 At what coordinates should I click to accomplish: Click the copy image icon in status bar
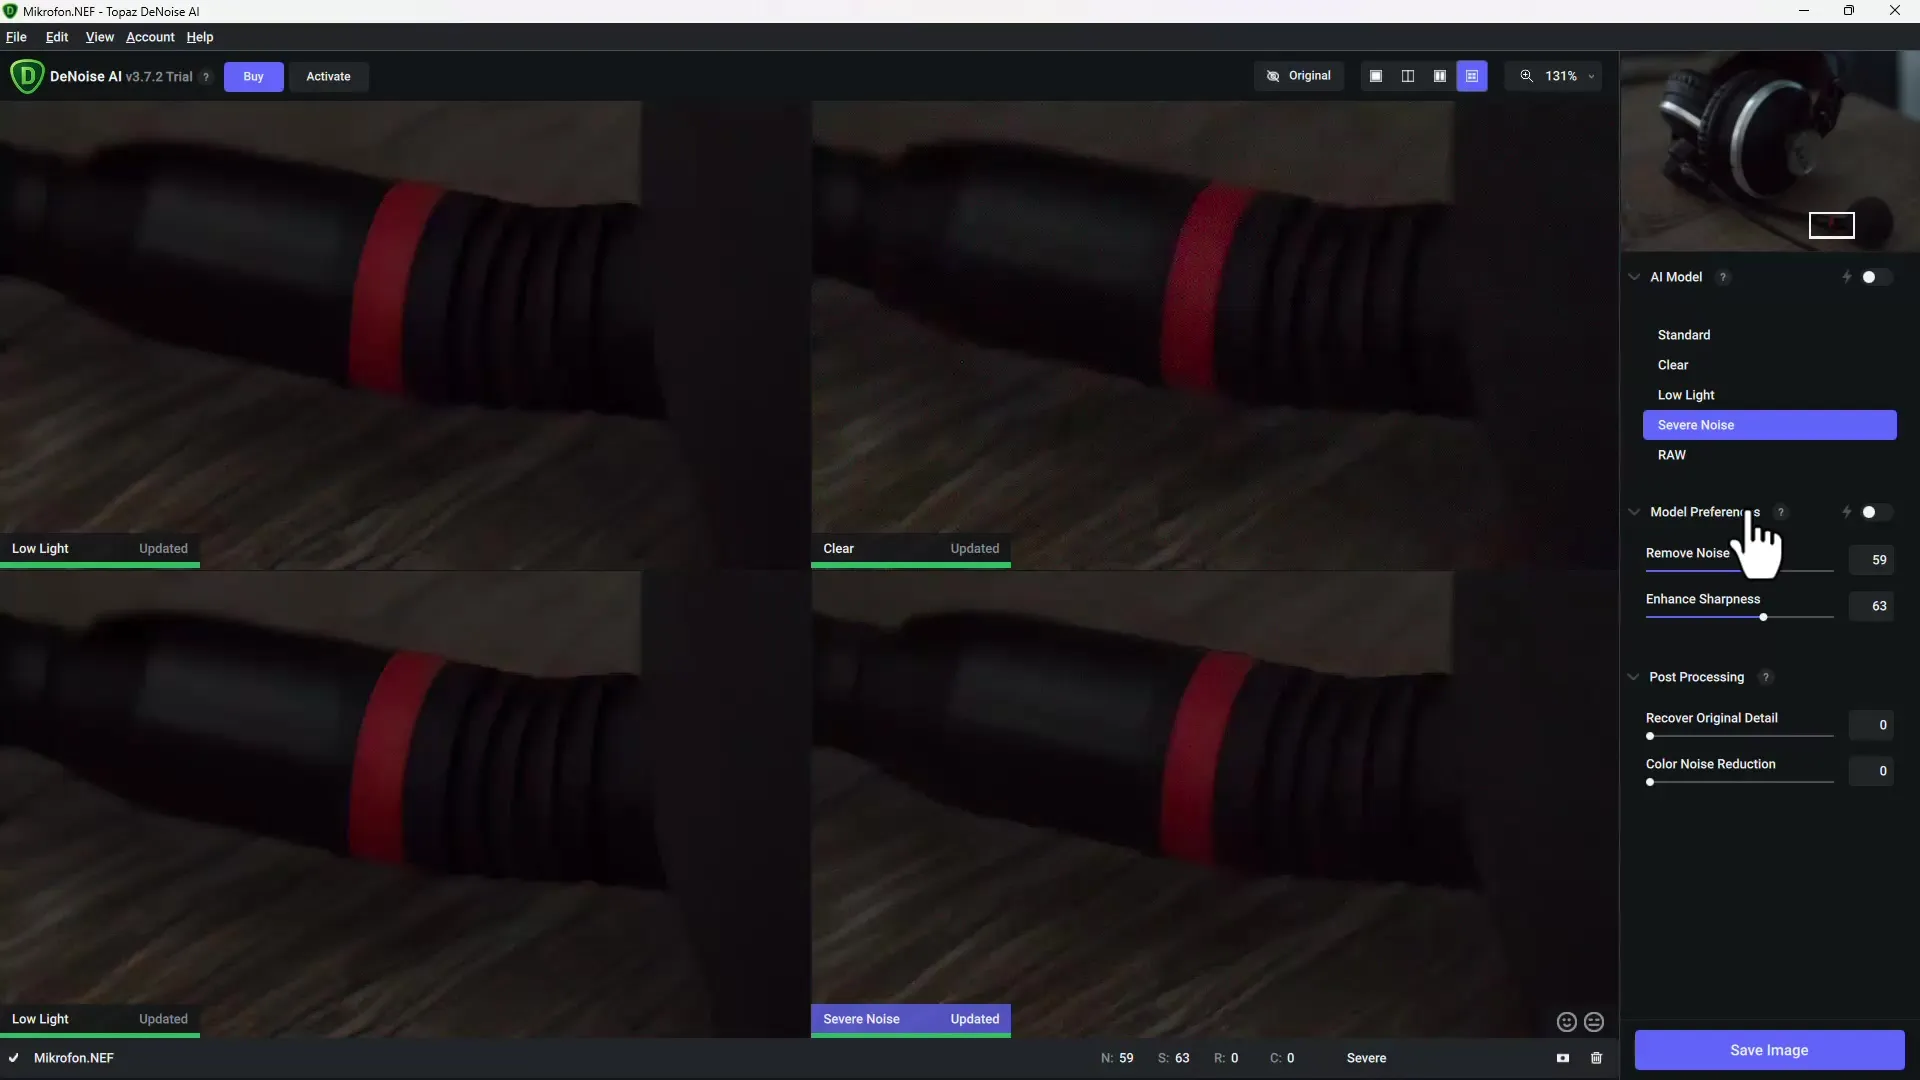1563,1056
